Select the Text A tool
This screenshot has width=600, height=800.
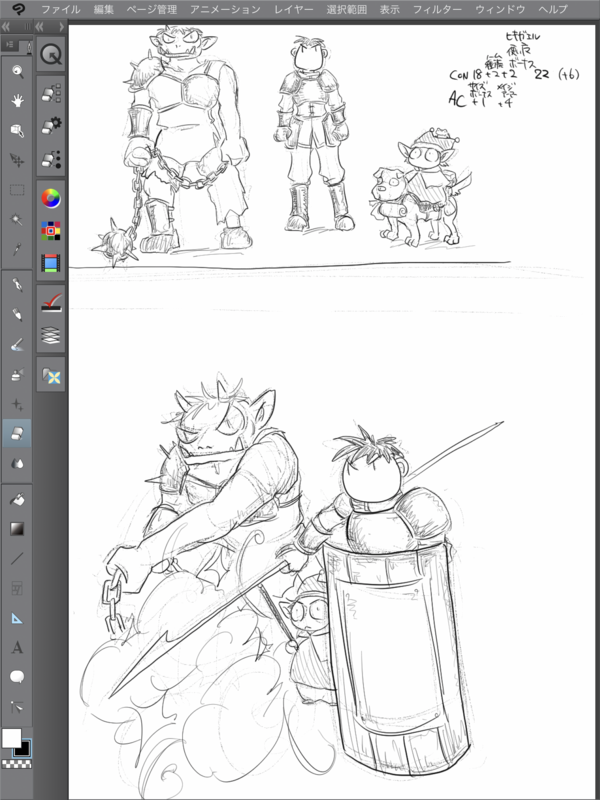(17, 648)
